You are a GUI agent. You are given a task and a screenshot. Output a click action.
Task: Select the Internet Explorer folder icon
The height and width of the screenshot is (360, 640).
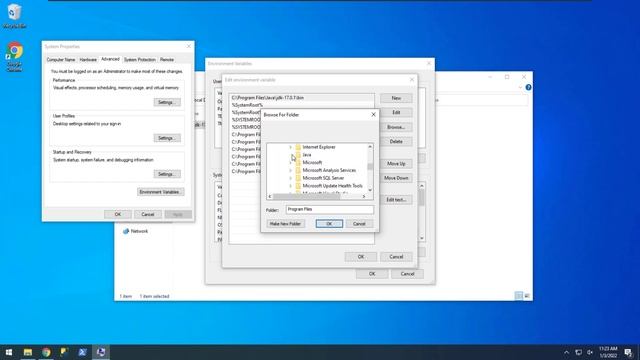(298, 147)
